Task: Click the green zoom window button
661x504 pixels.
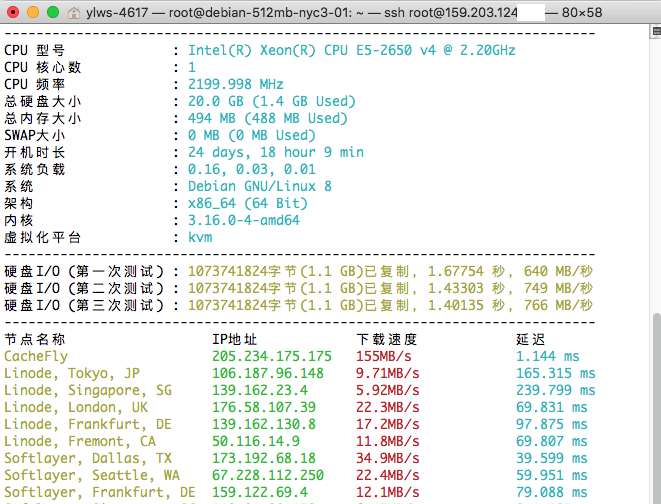Action: (53, 12)
